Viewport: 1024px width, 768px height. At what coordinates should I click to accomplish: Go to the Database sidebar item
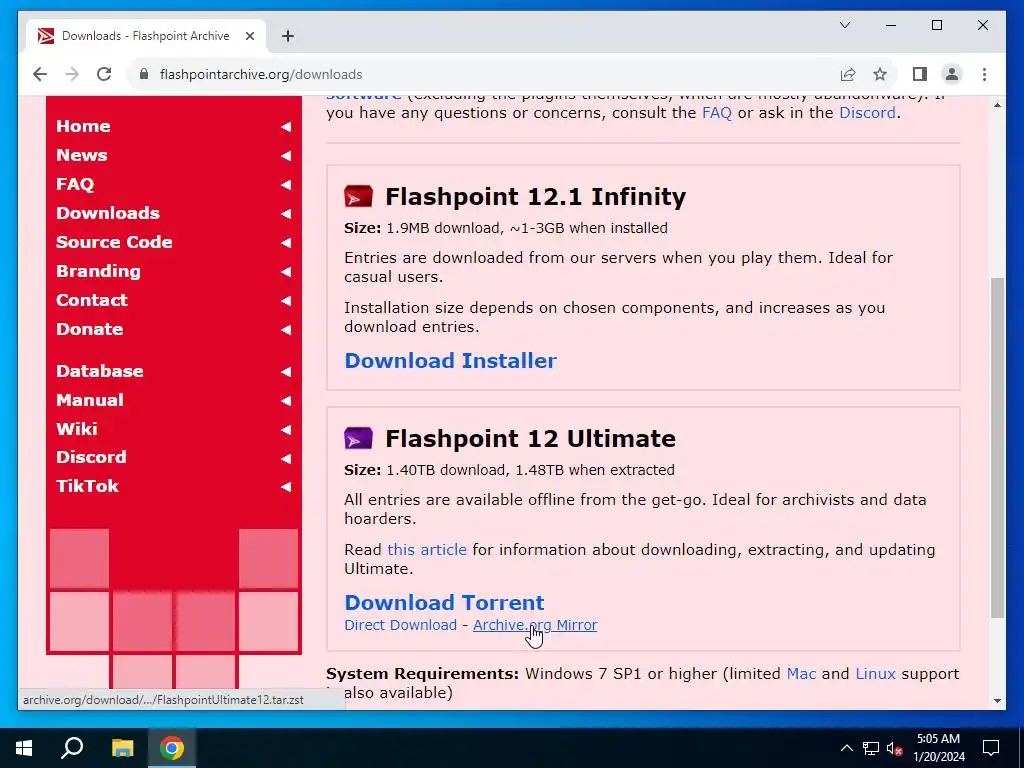(x=100, y=371)
